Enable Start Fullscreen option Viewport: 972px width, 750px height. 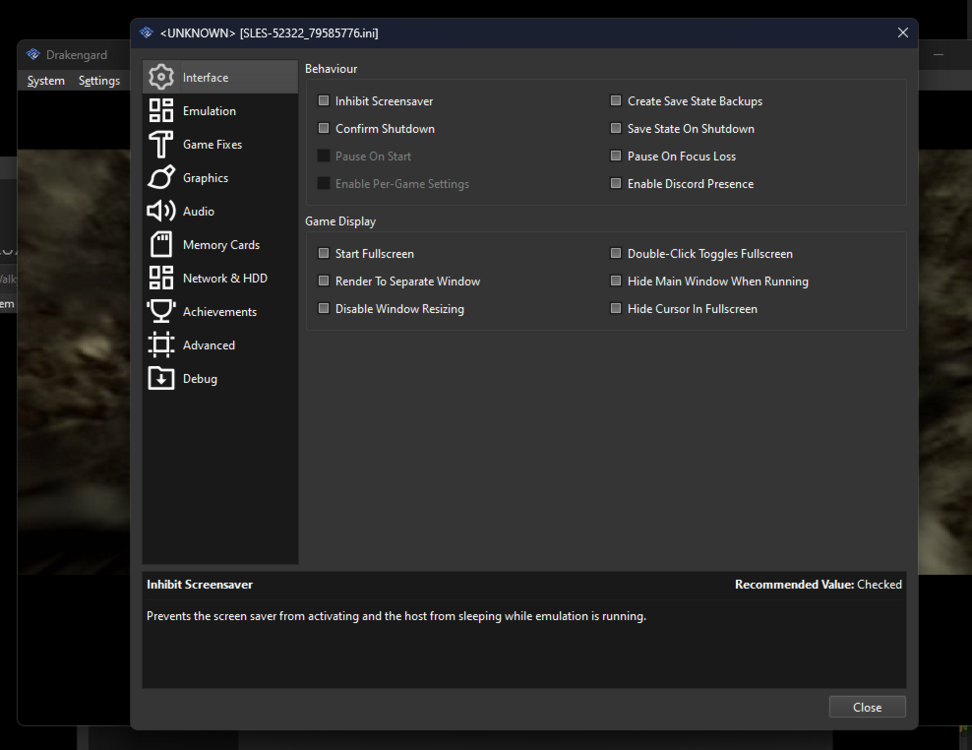point(324,254)
